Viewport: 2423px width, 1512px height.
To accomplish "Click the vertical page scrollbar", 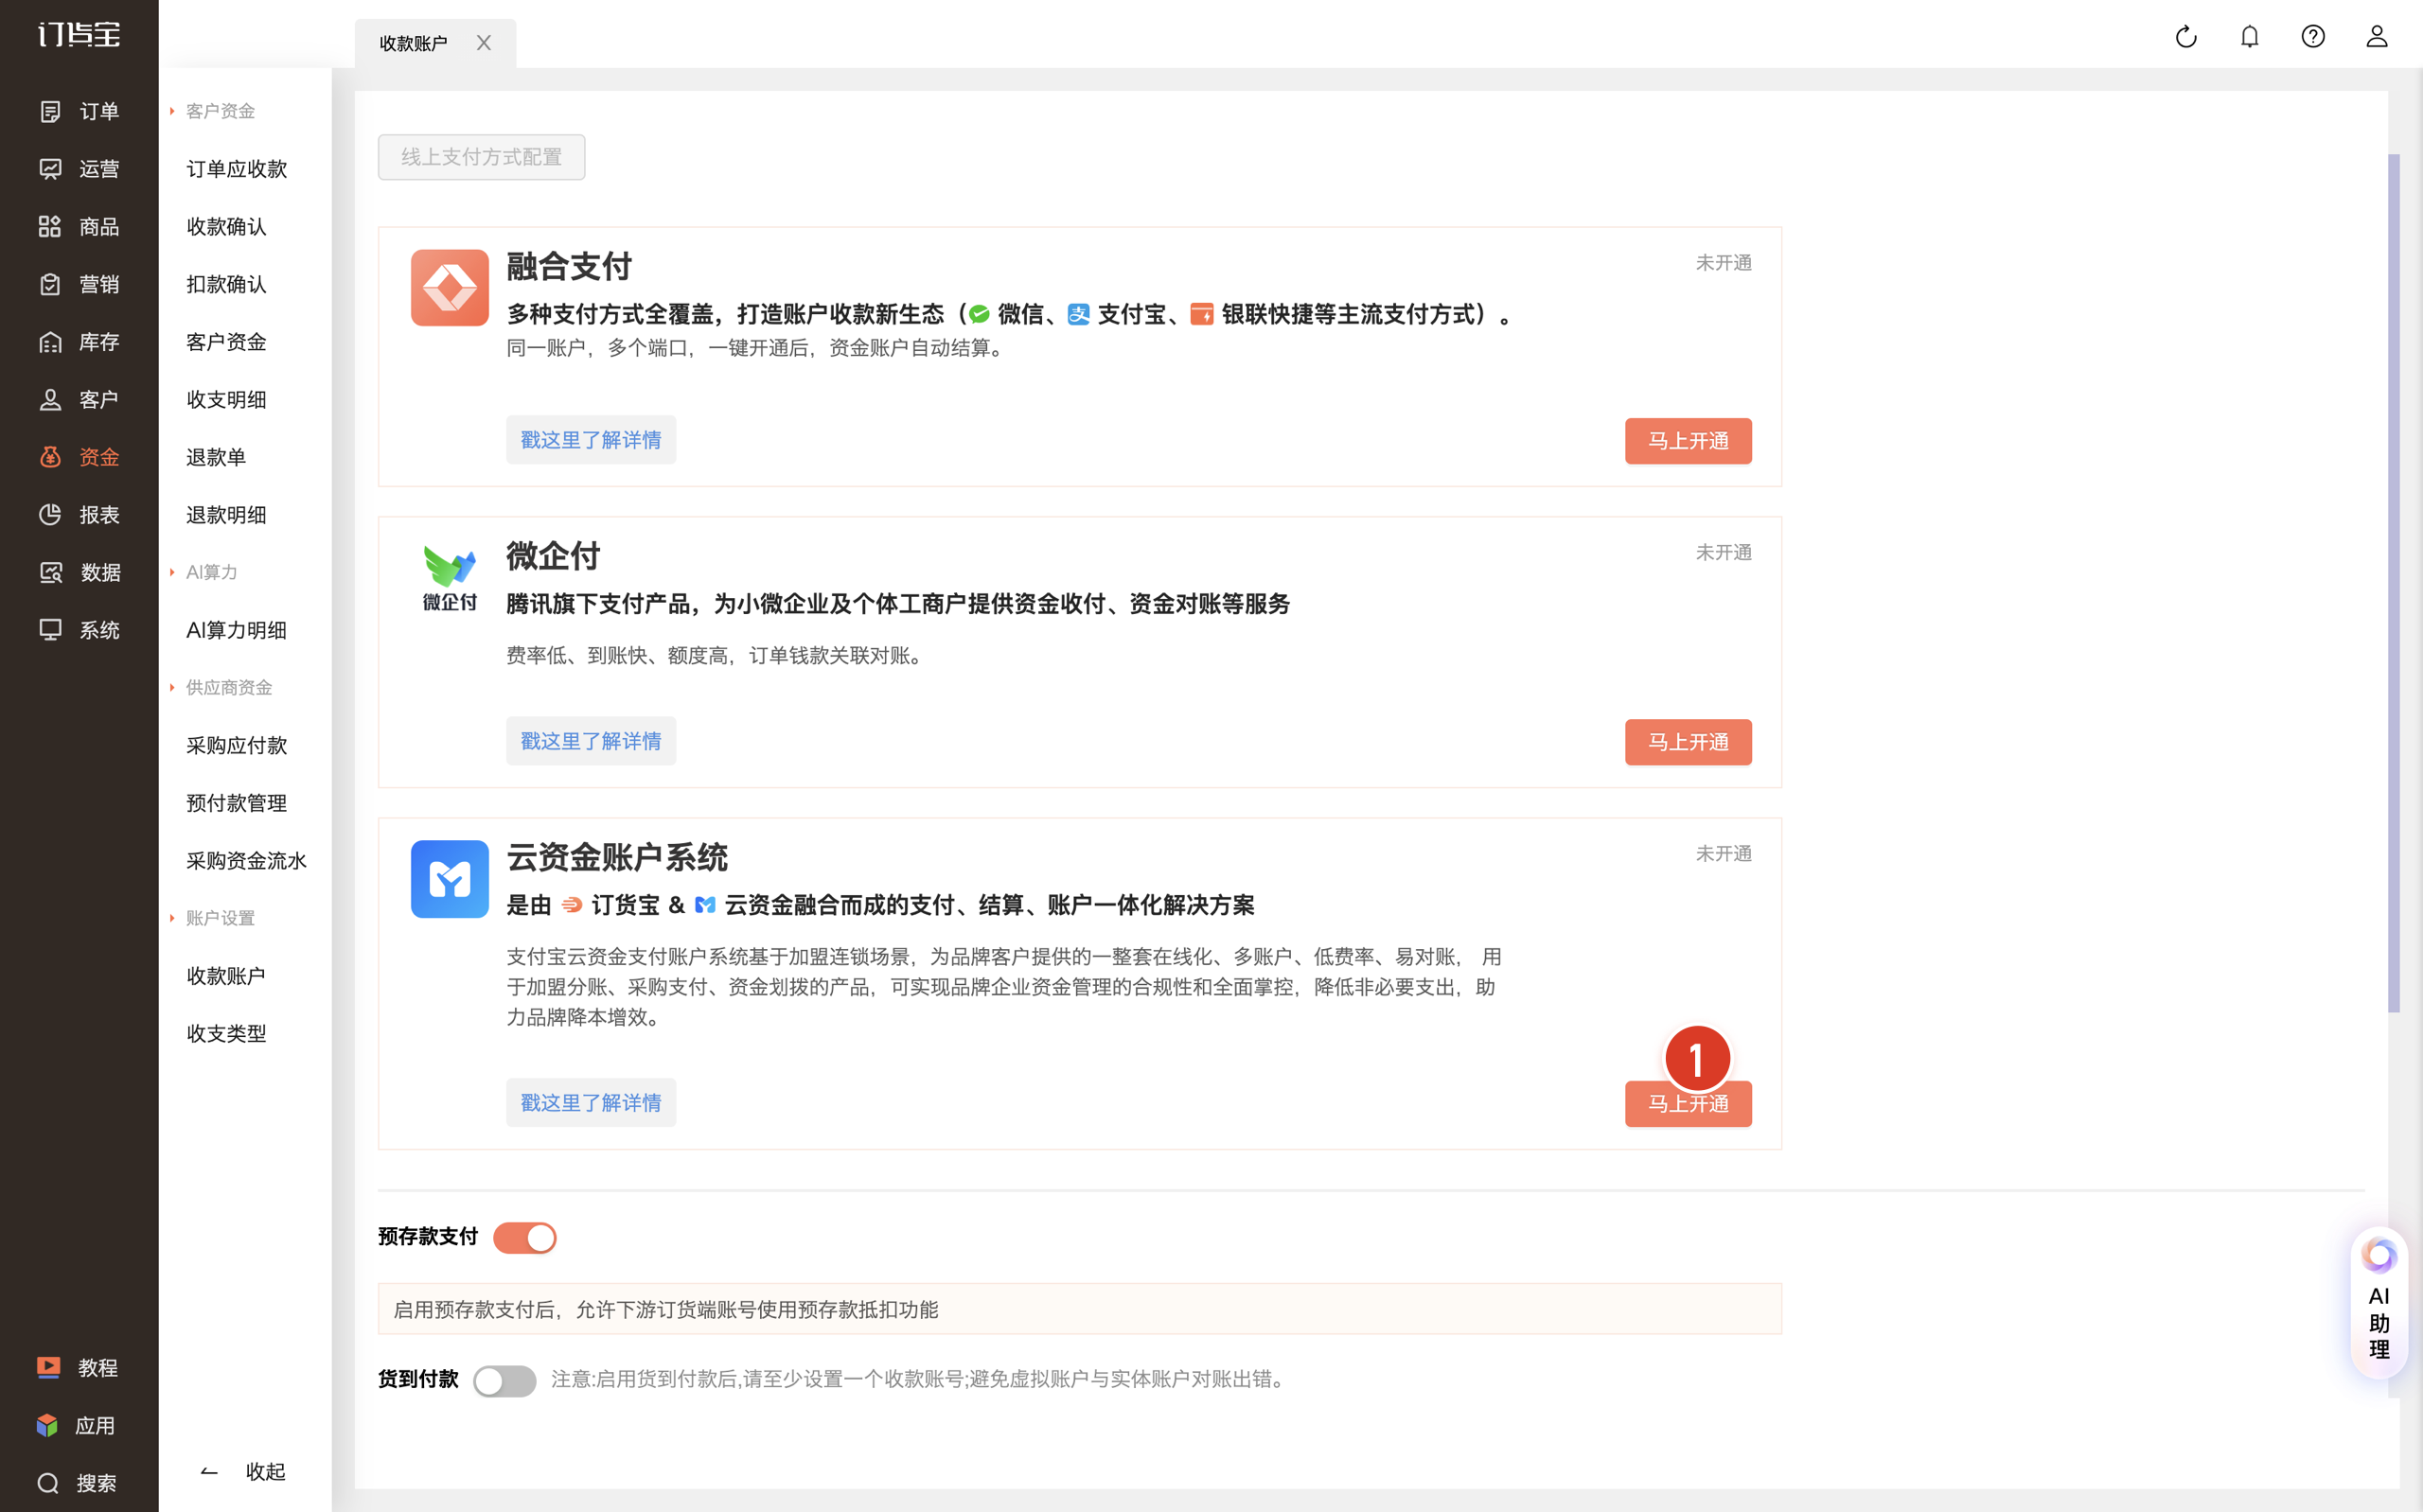I will [2393, 583].
